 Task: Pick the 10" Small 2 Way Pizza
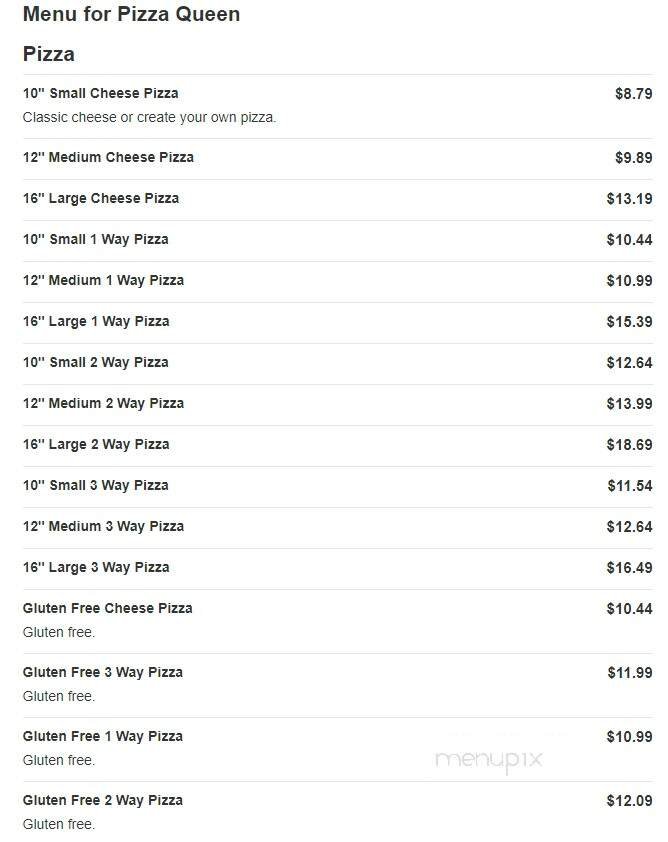[x=96, y=363]
